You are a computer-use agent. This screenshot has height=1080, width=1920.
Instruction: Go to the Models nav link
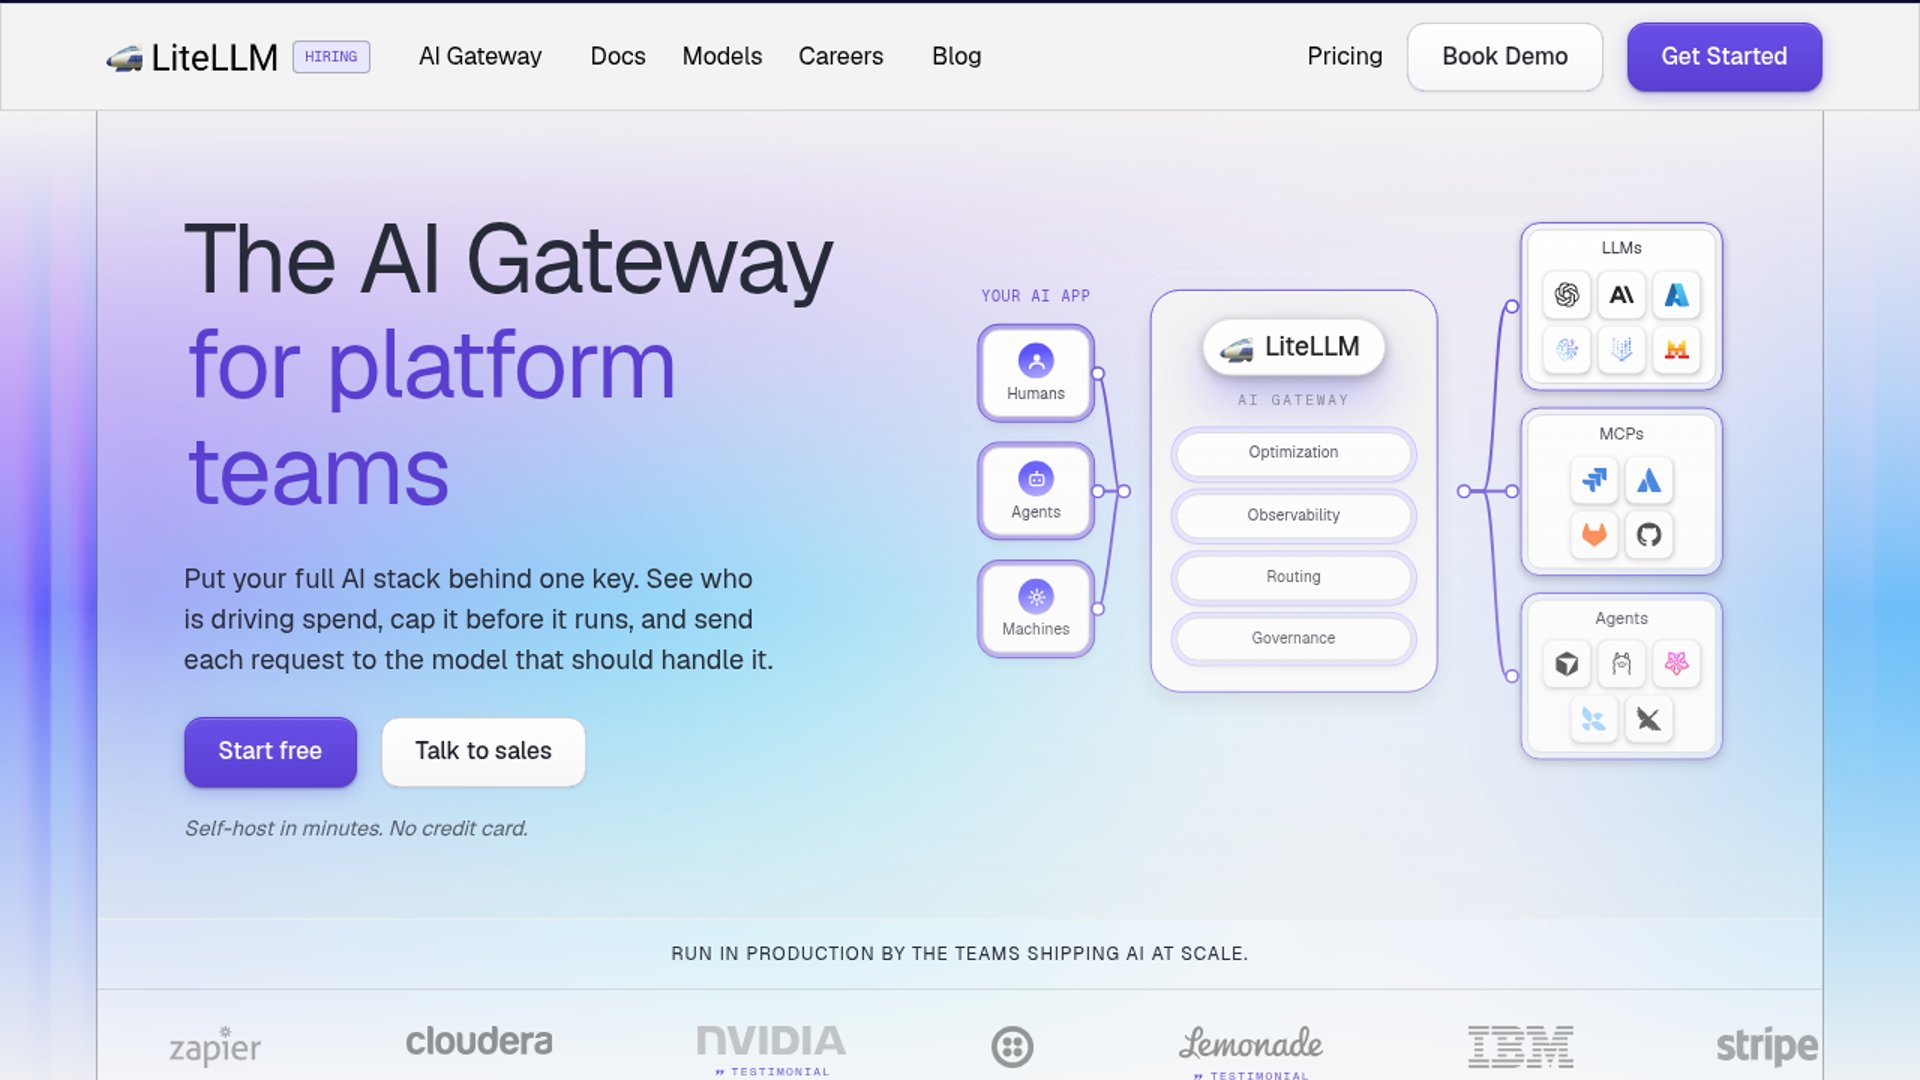(x=722, y=57)
